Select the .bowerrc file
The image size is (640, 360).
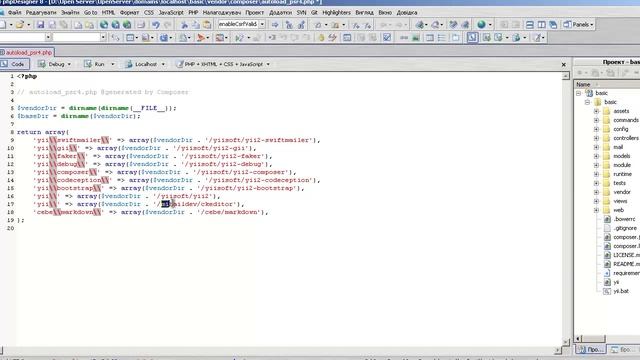point(624,219)
